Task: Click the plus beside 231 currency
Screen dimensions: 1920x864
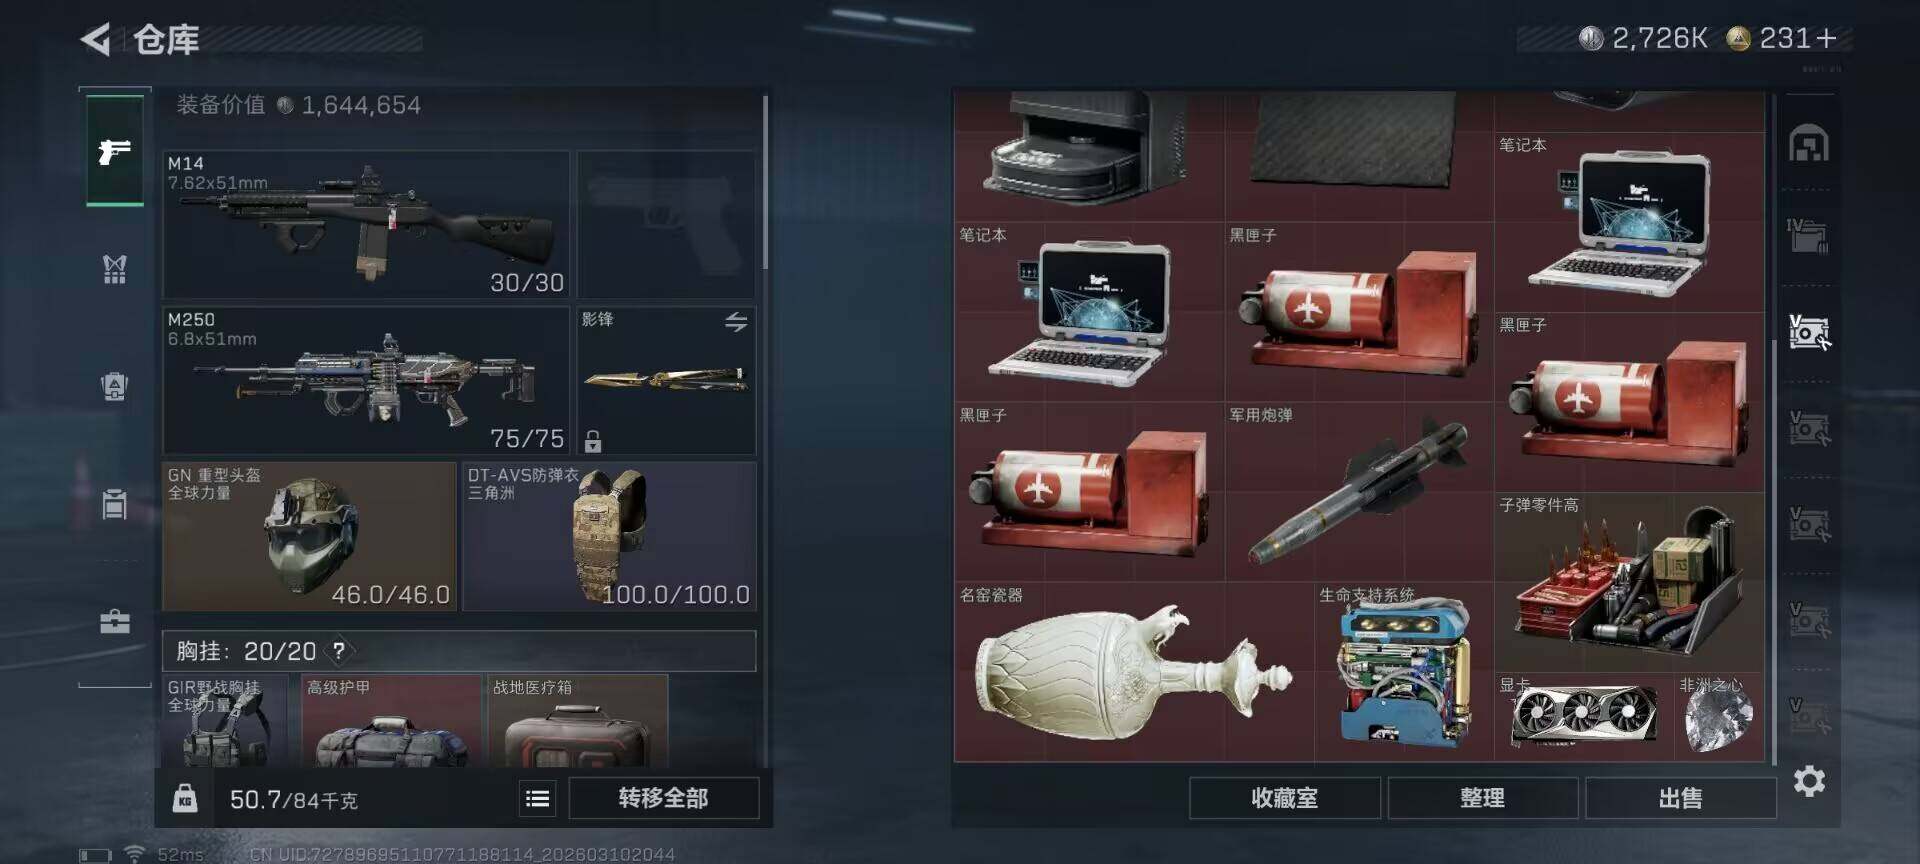Action: click(1827, 38)
